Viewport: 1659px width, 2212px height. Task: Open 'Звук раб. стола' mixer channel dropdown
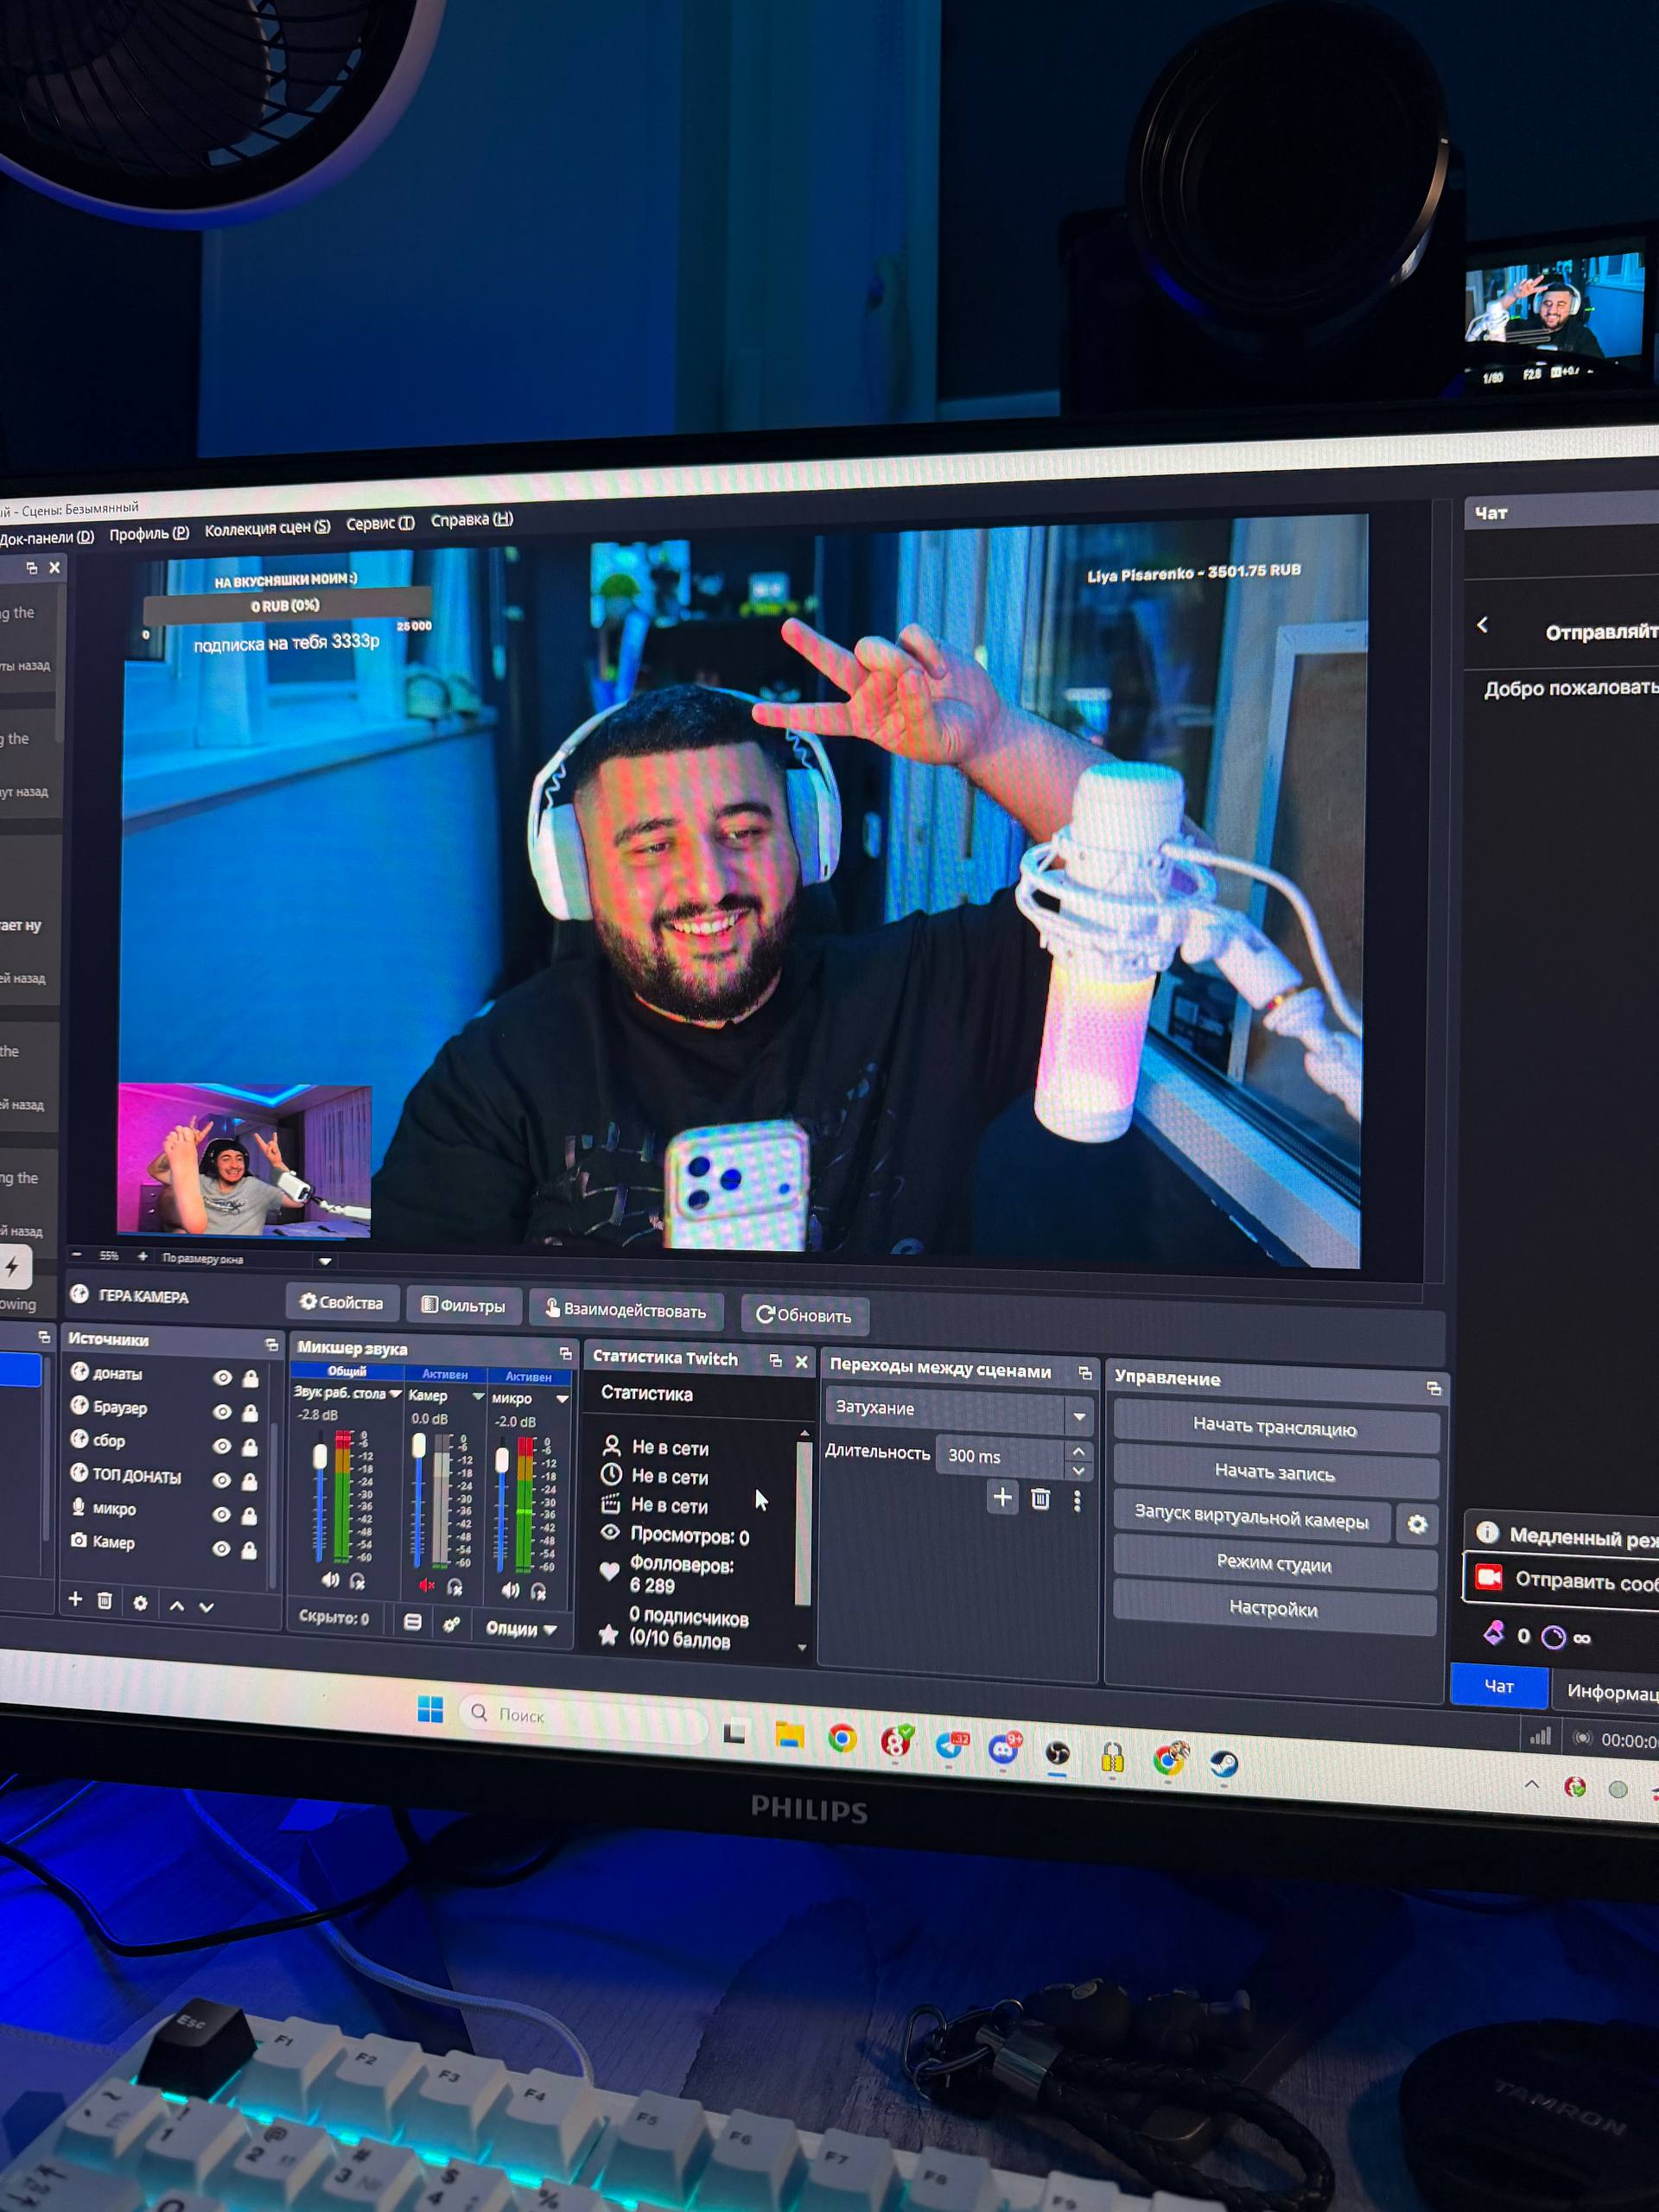(x=395, y=1393)
